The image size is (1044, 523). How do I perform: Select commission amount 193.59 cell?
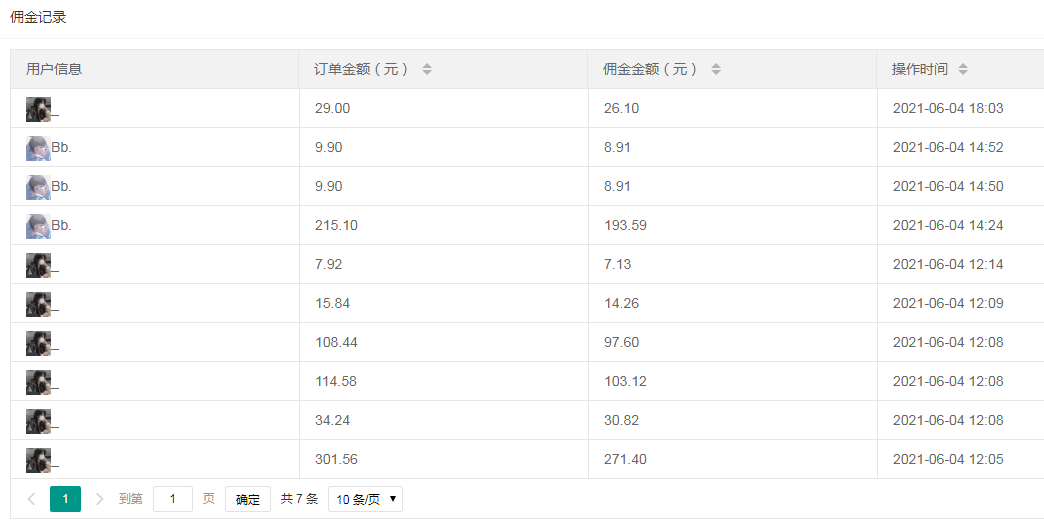(x=732, y=225)
